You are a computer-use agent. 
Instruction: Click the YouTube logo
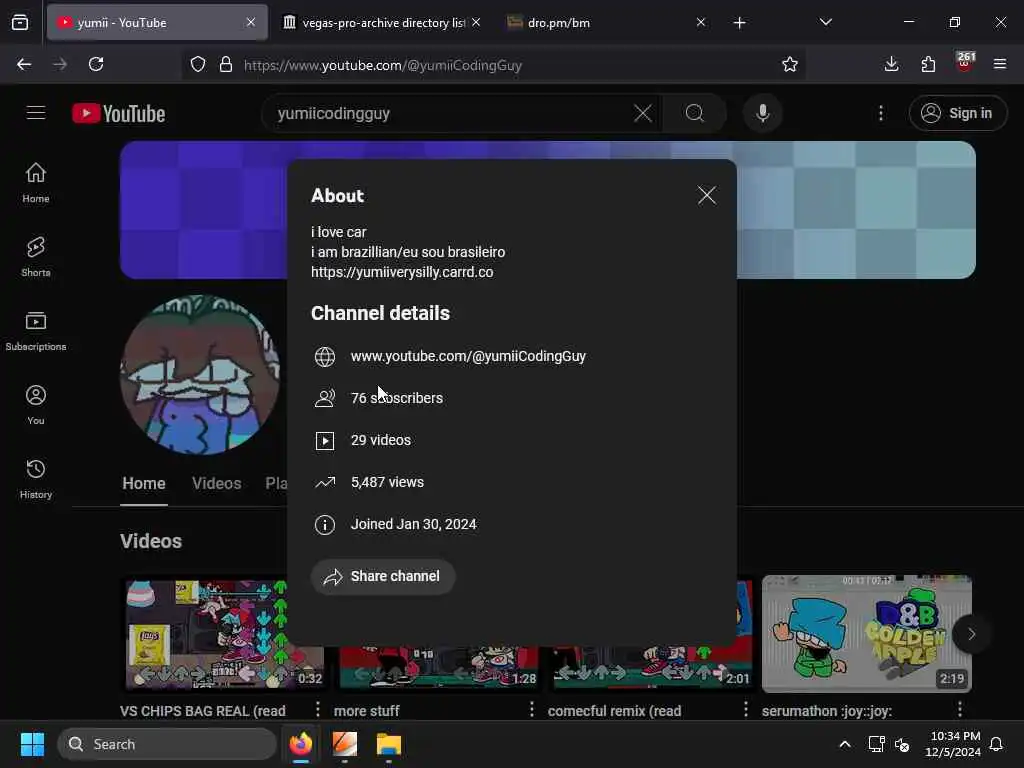click(119, 114)
